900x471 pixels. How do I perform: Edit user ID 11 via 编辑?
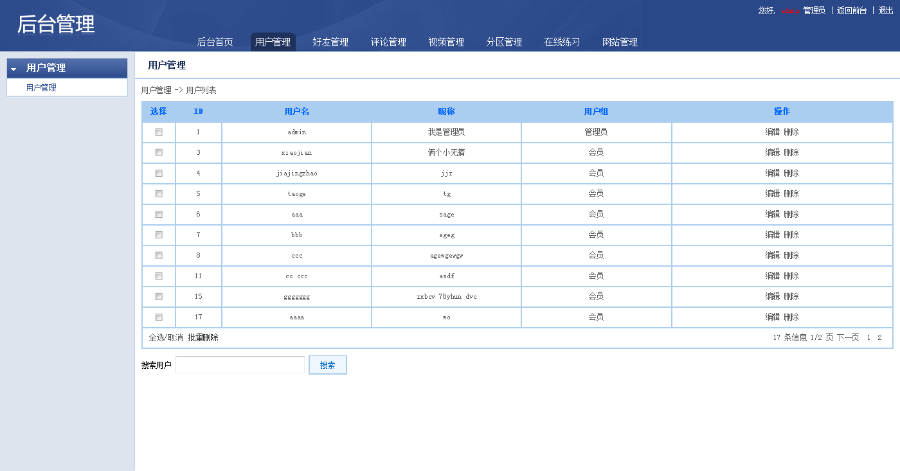[x=773, y=276]
